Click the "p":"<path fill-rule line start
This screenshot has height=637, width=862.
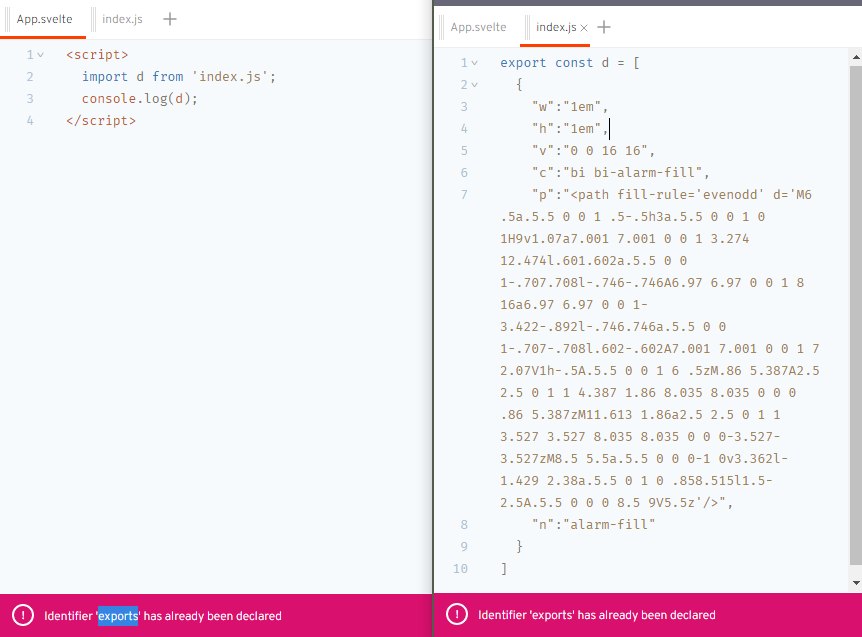(672, 195)
